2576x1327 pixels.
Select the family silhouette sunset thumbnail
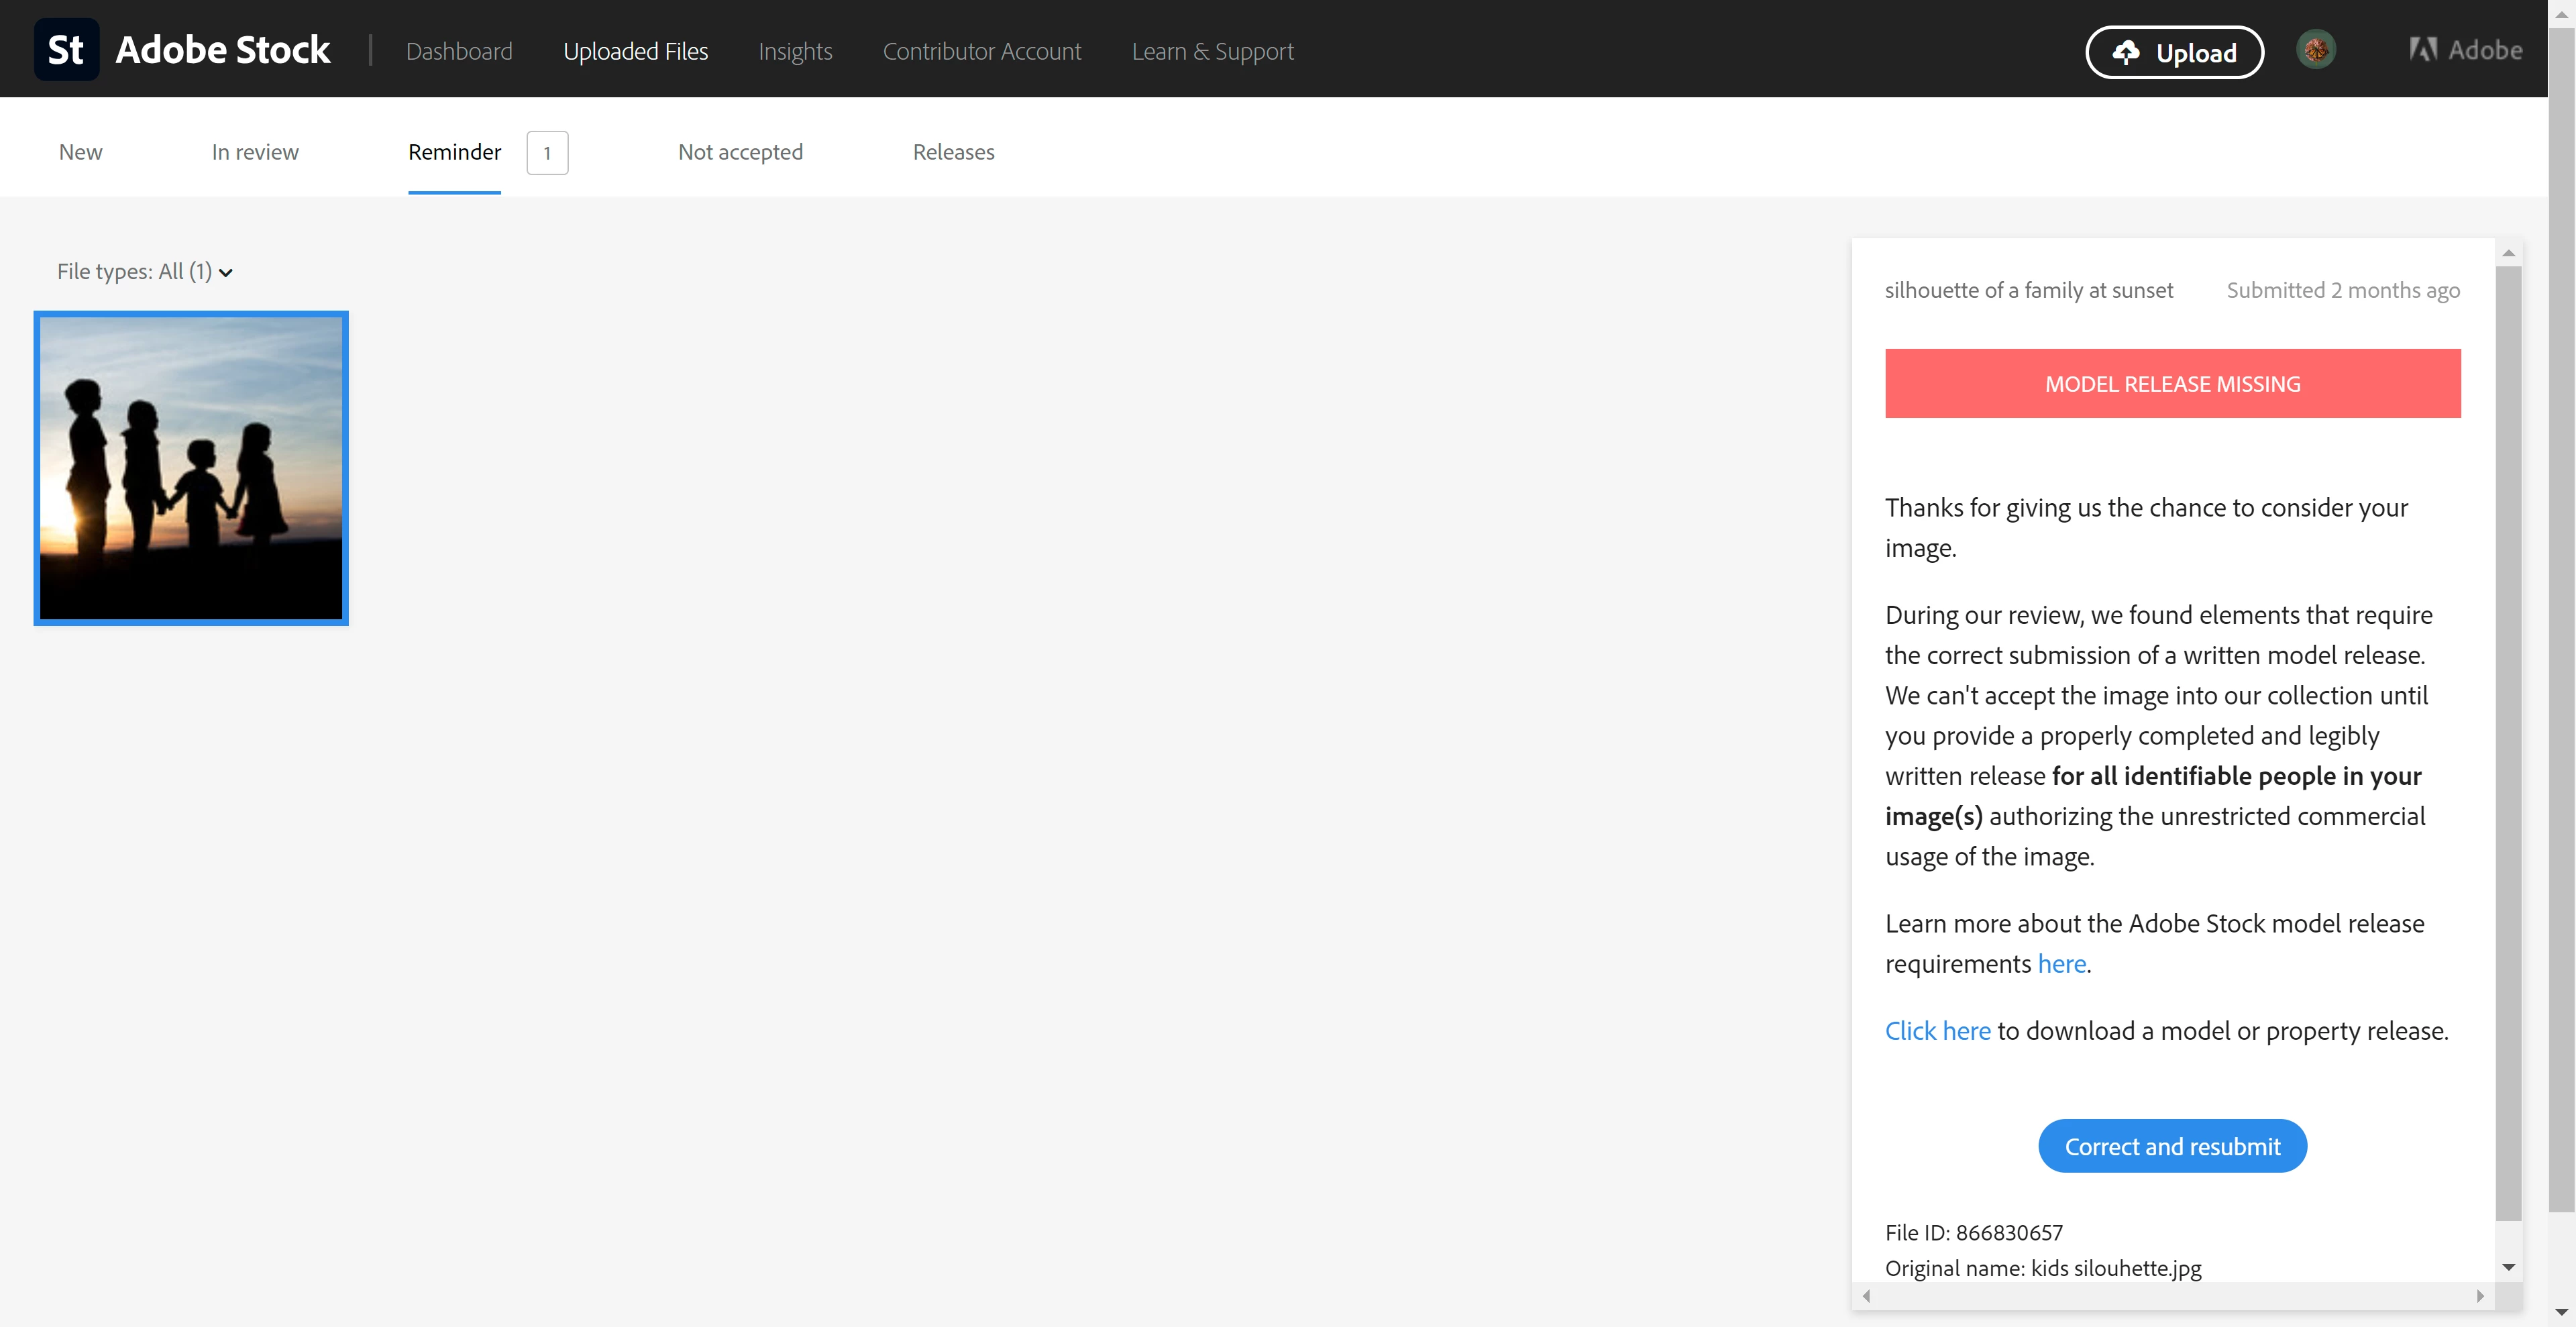191,468
